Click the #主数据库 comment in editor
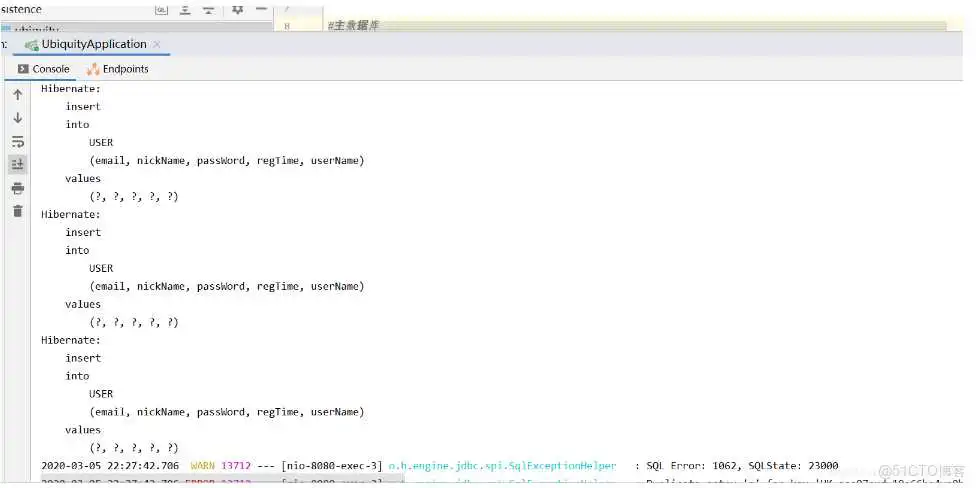This screenshot has width=976, height=488. point(353,26)
